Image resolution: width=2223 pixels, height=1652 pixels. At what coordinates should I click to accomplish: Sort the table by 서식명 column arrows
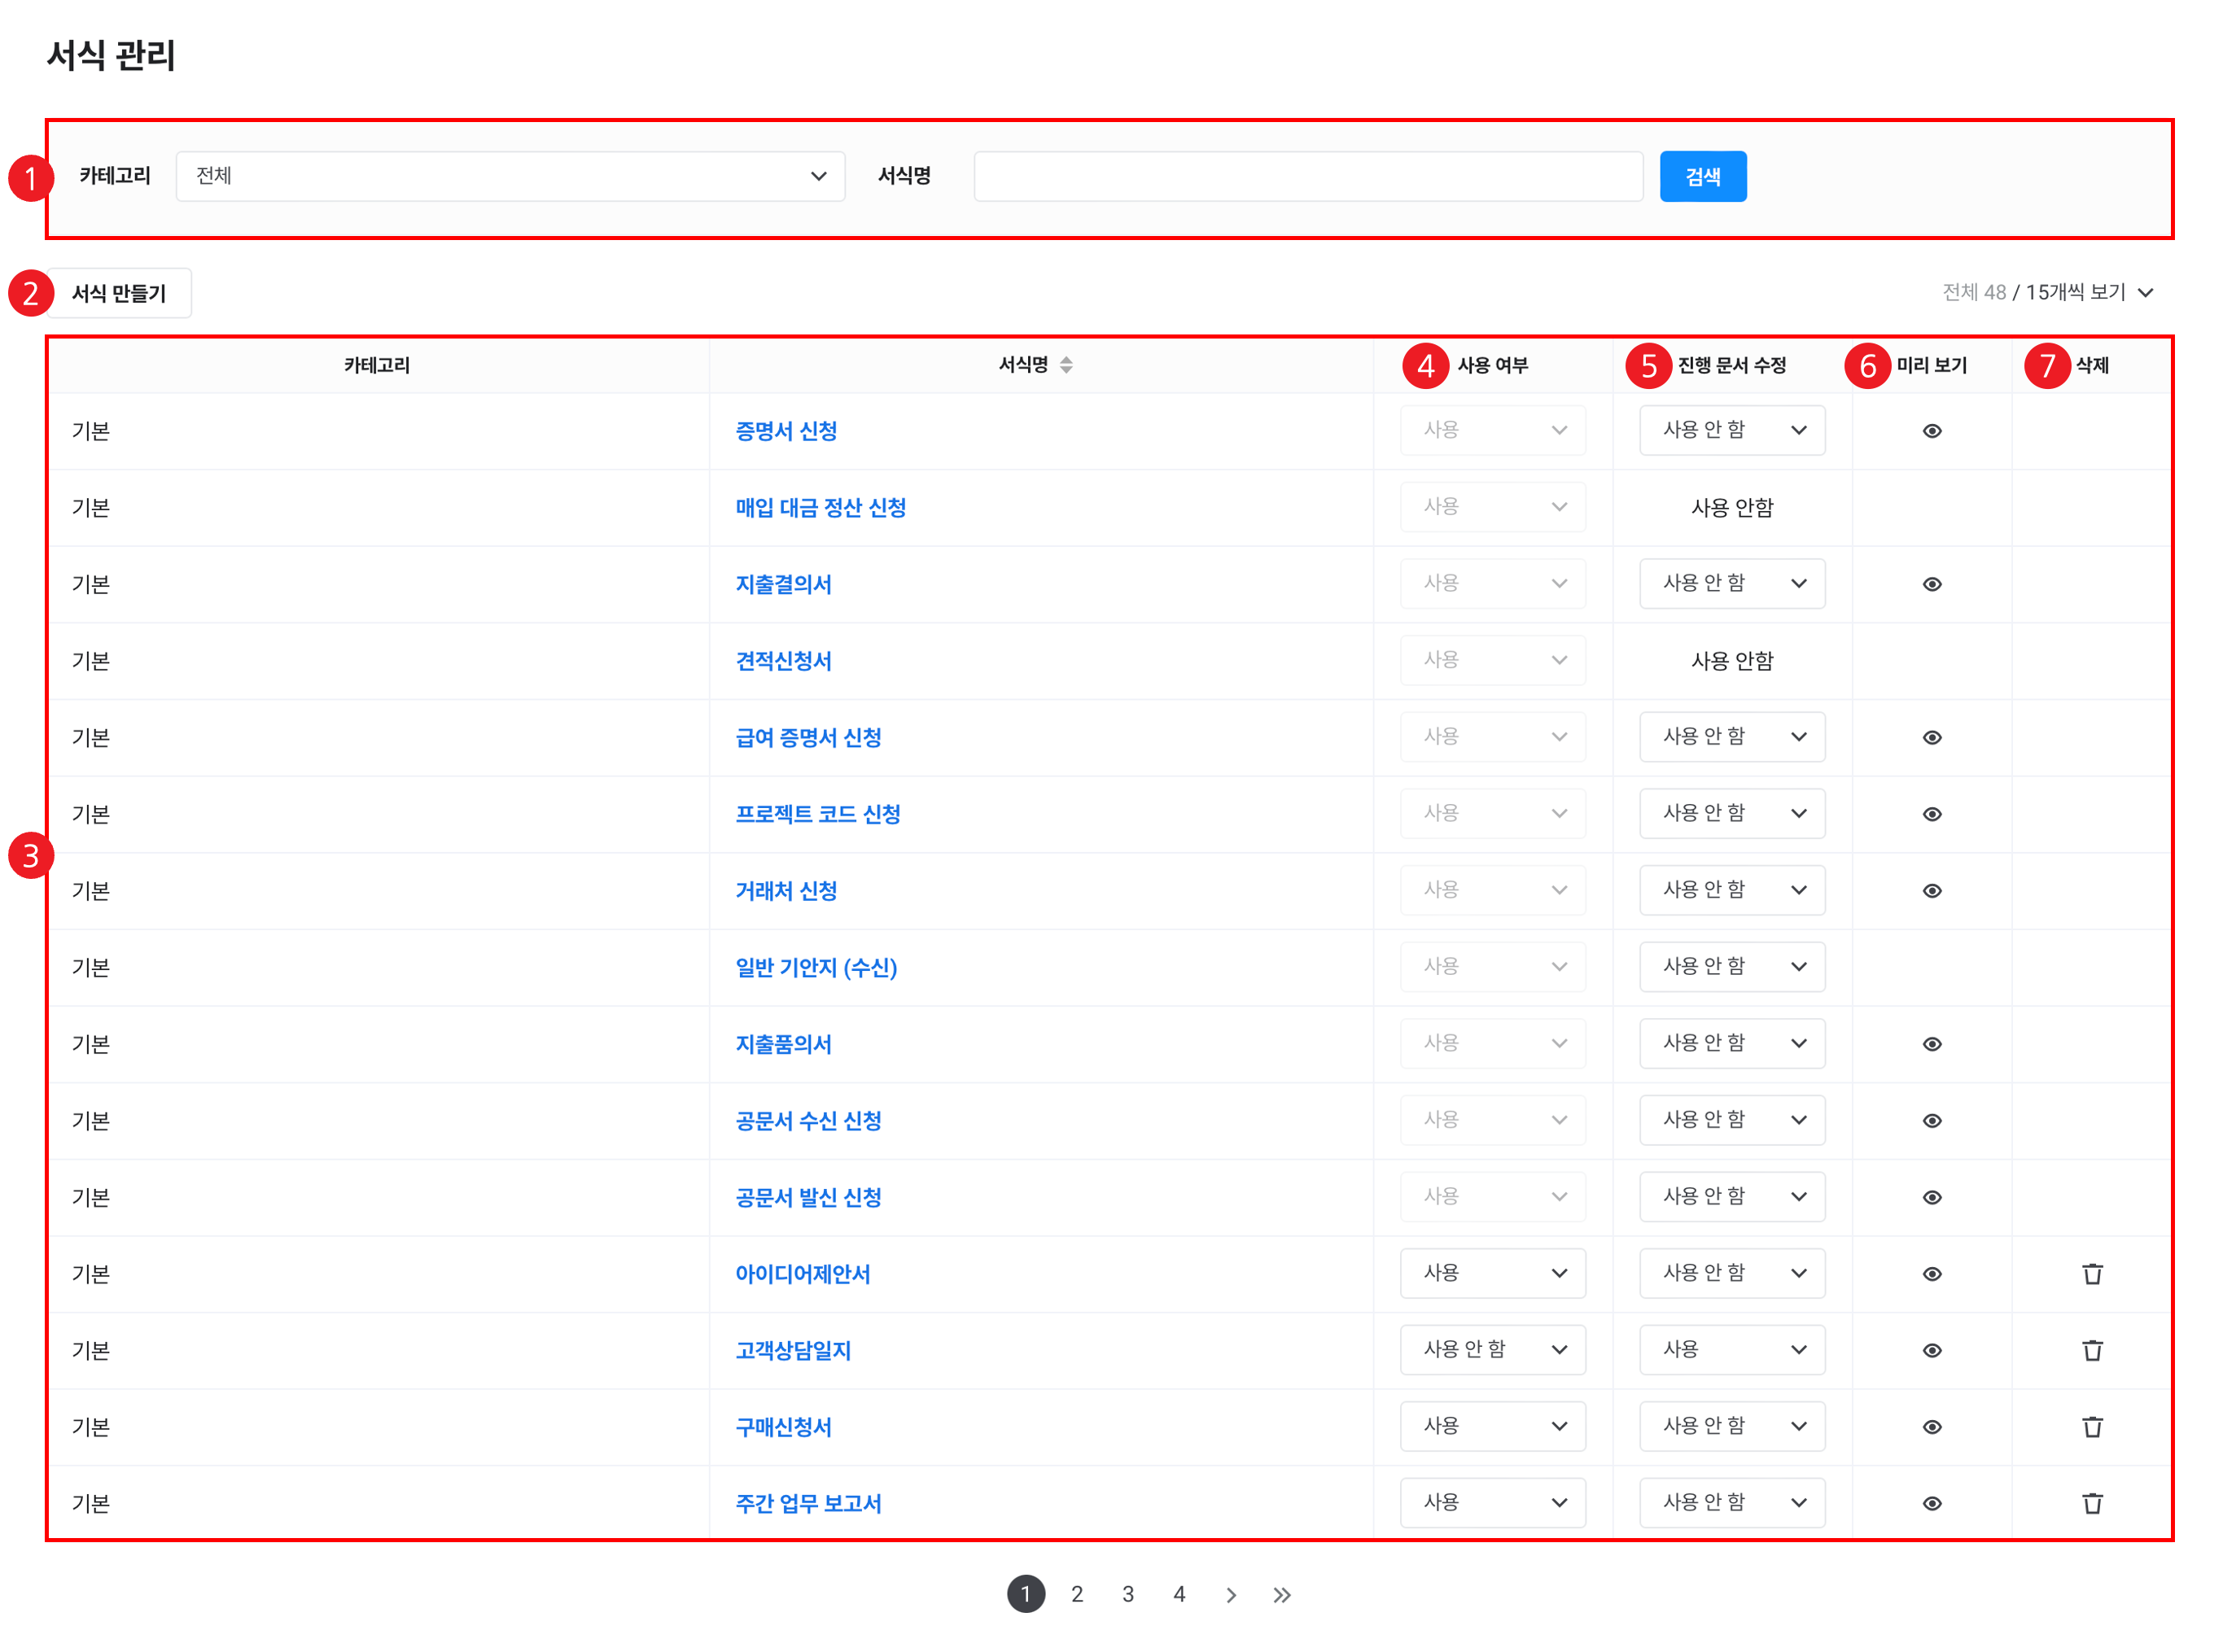click(1066, 365)
